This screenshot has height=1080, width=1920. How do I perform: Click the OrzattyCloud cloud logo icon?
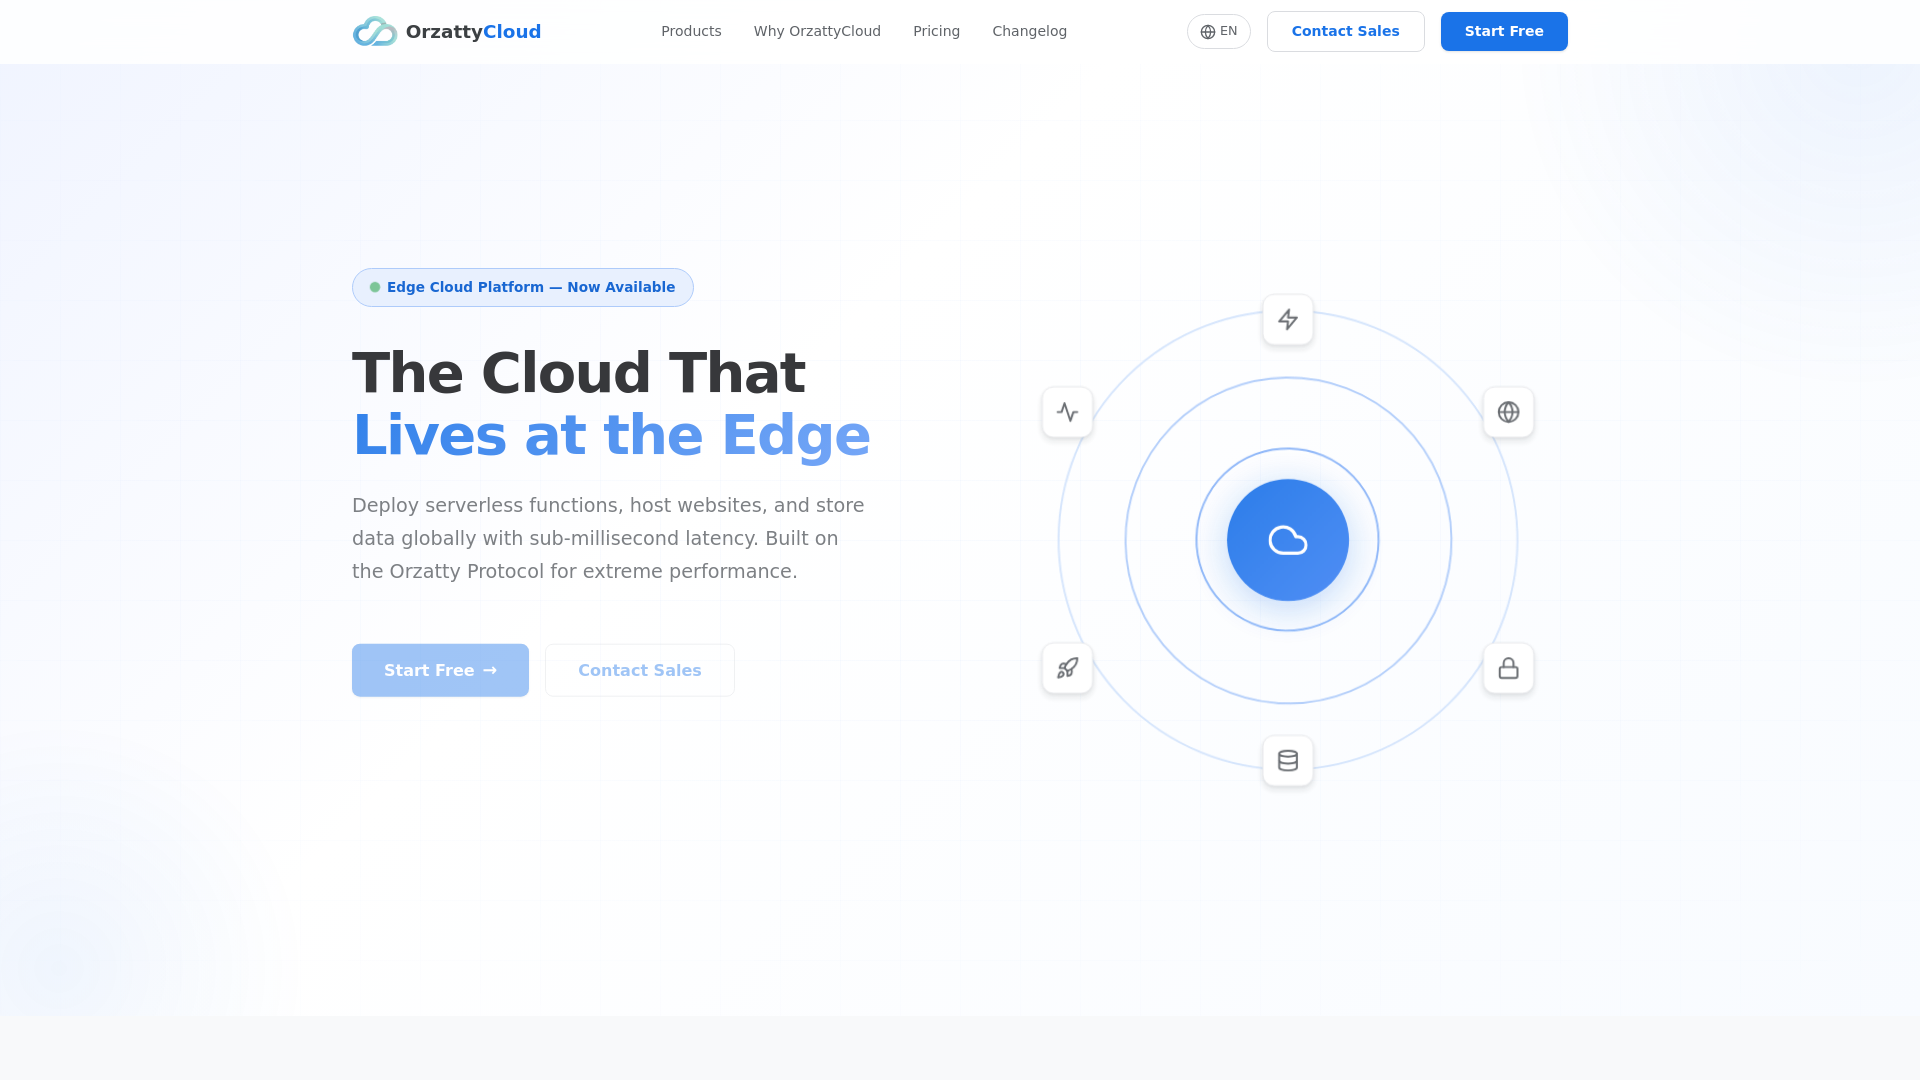[375, 31]
